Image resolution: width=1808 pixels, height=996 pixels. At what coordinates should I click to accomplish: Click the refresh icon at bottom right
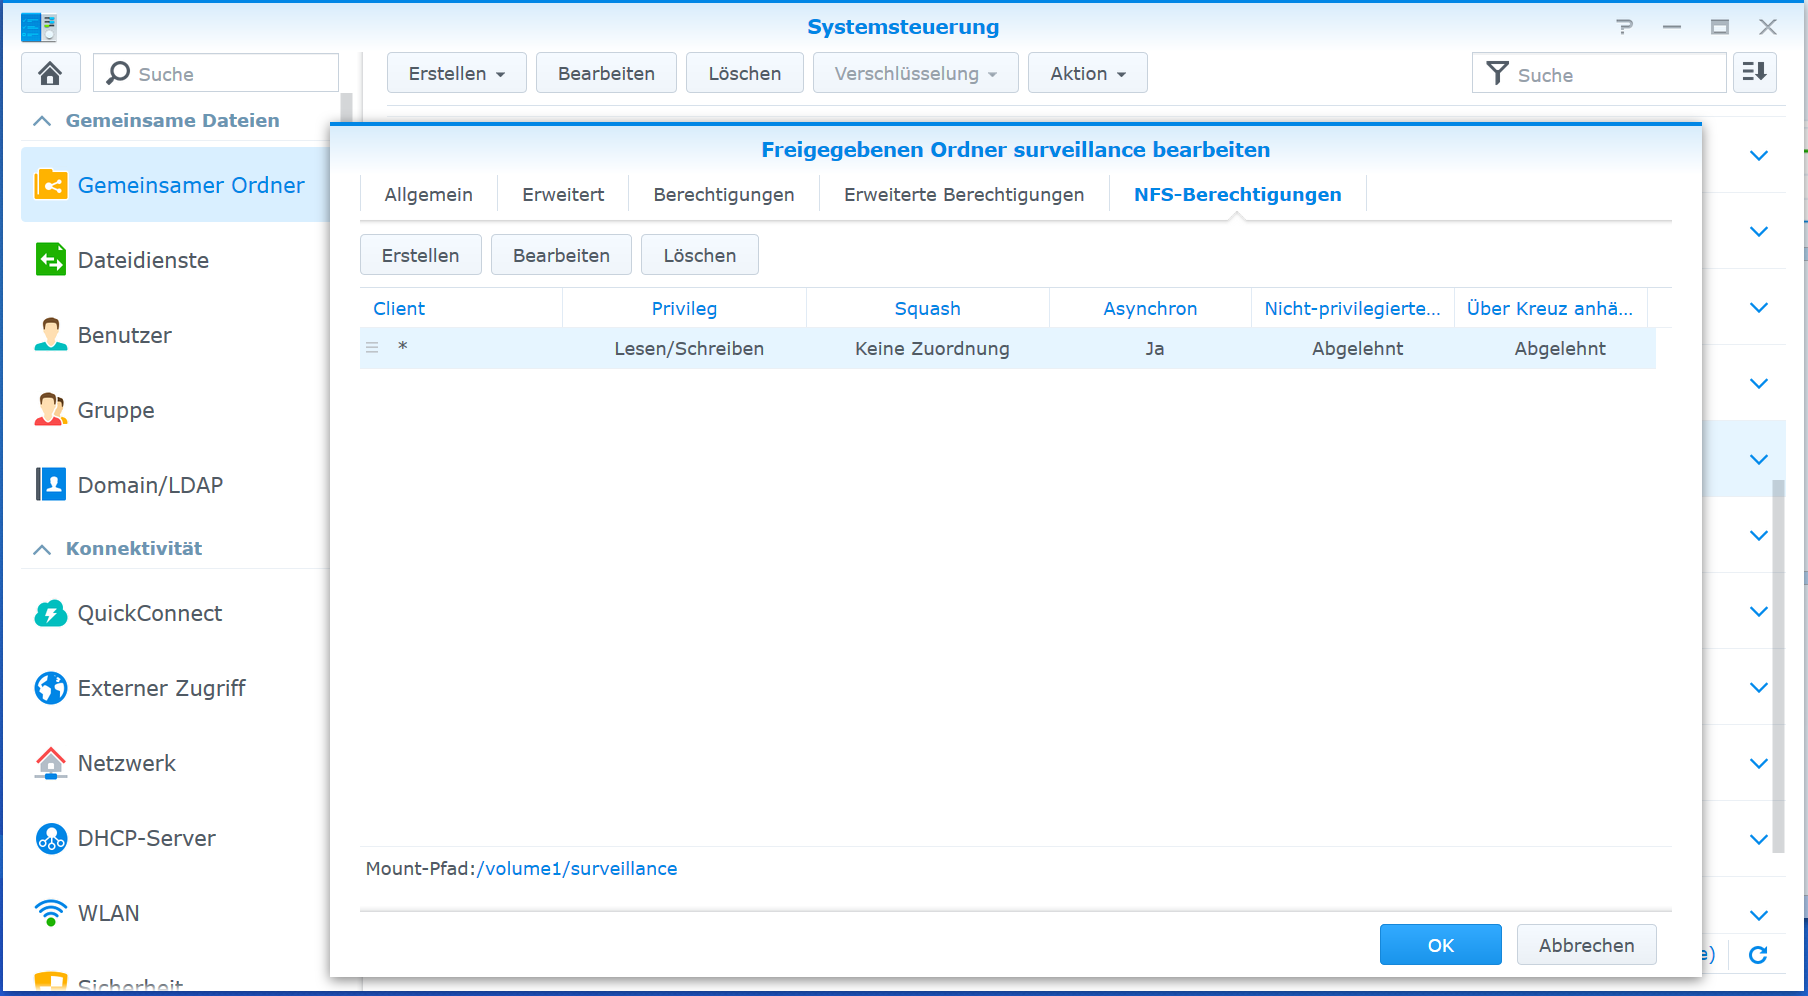1758,955
